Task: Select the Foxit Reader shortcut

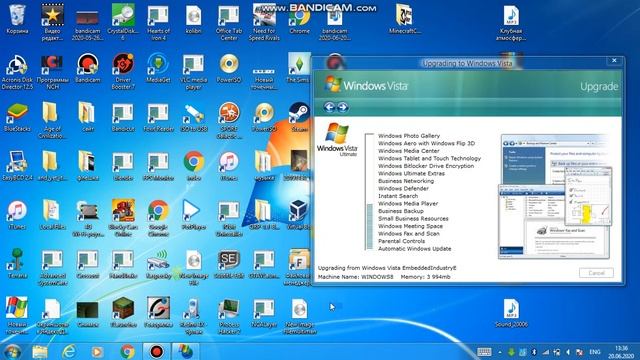Action: pyautogui.click(x=158, y=117)
